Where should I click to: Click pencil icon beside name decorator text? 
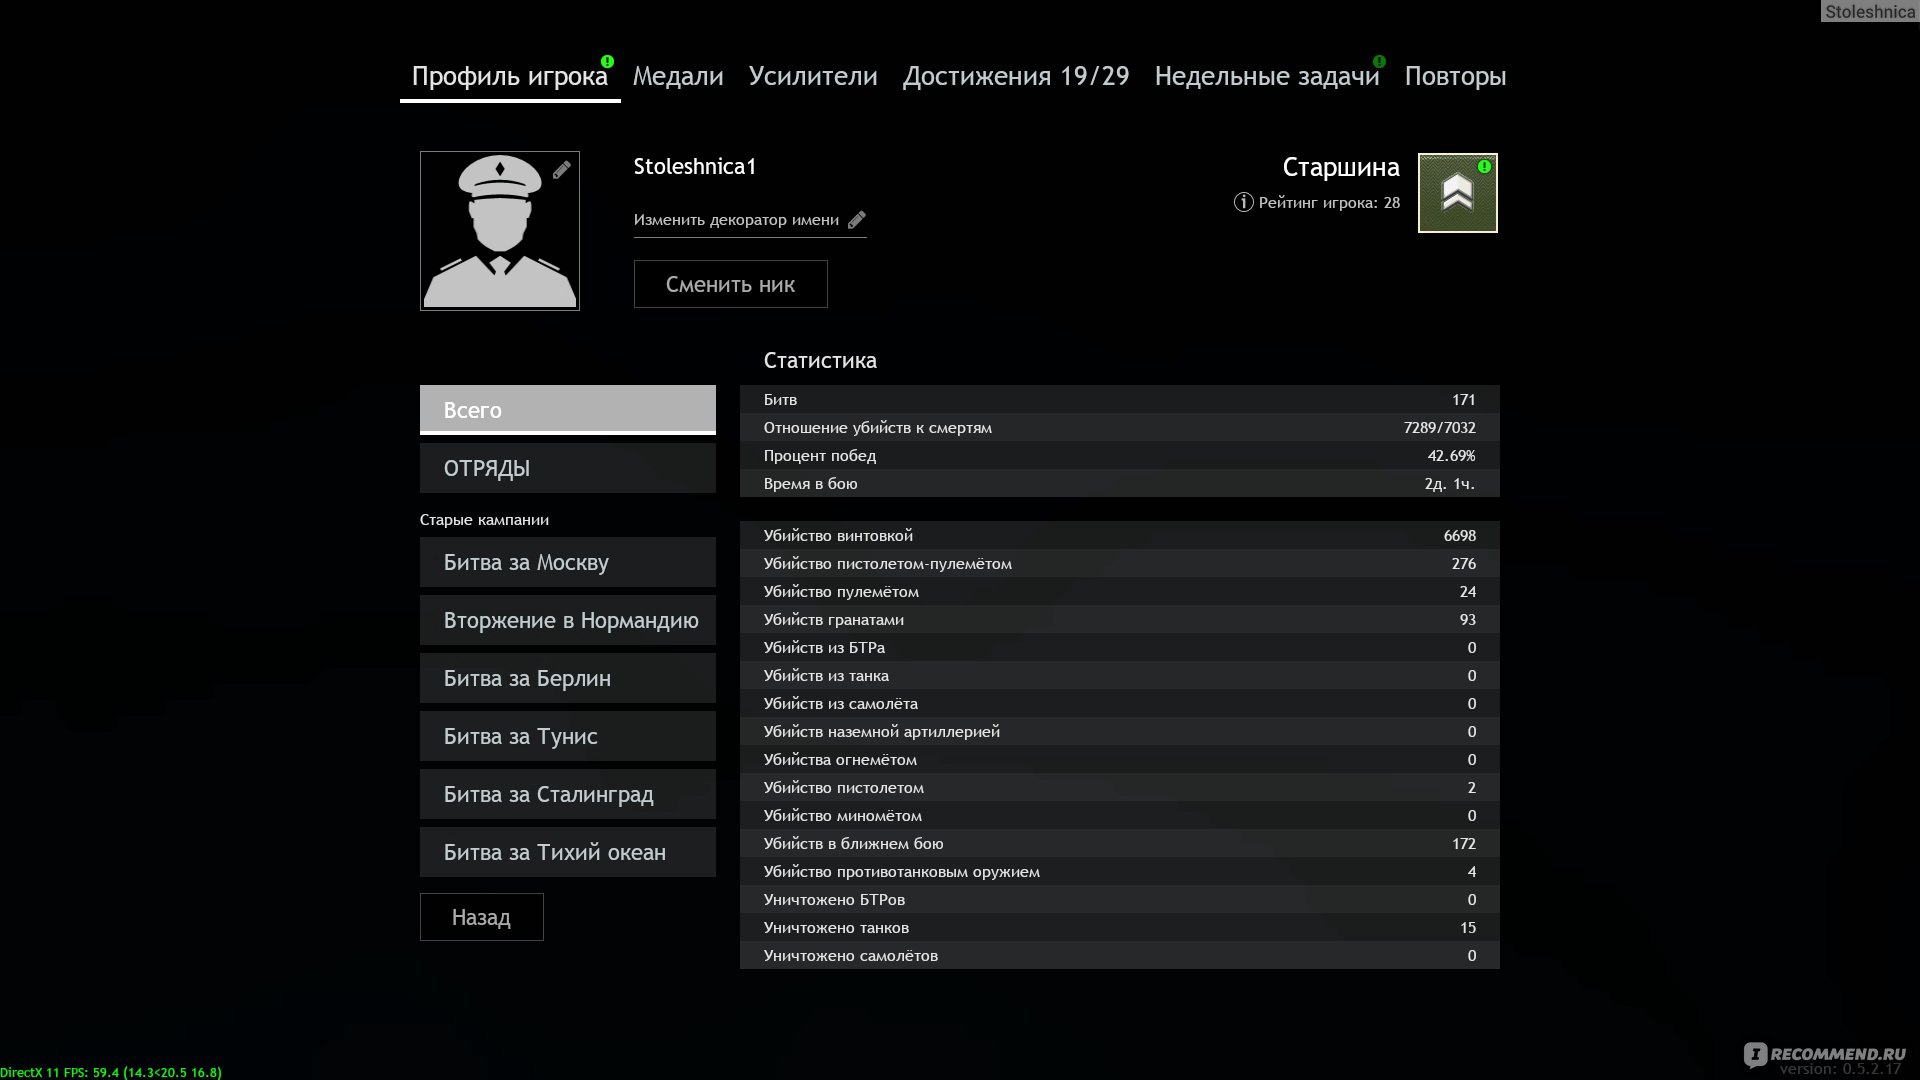(857, 220)
